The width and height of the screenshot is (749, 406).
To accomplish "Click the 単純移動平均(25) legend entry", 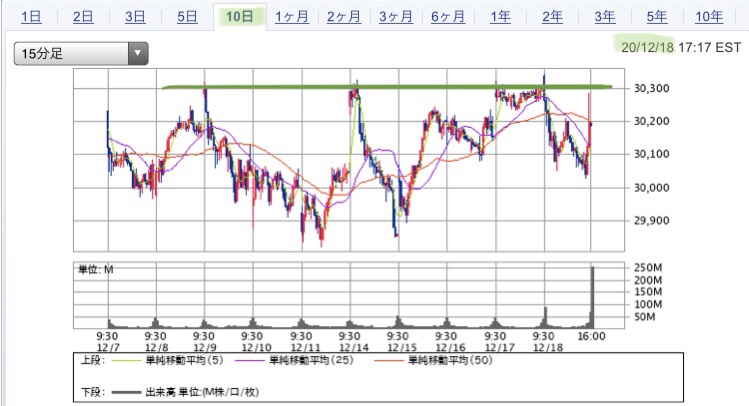I will 294,360.
